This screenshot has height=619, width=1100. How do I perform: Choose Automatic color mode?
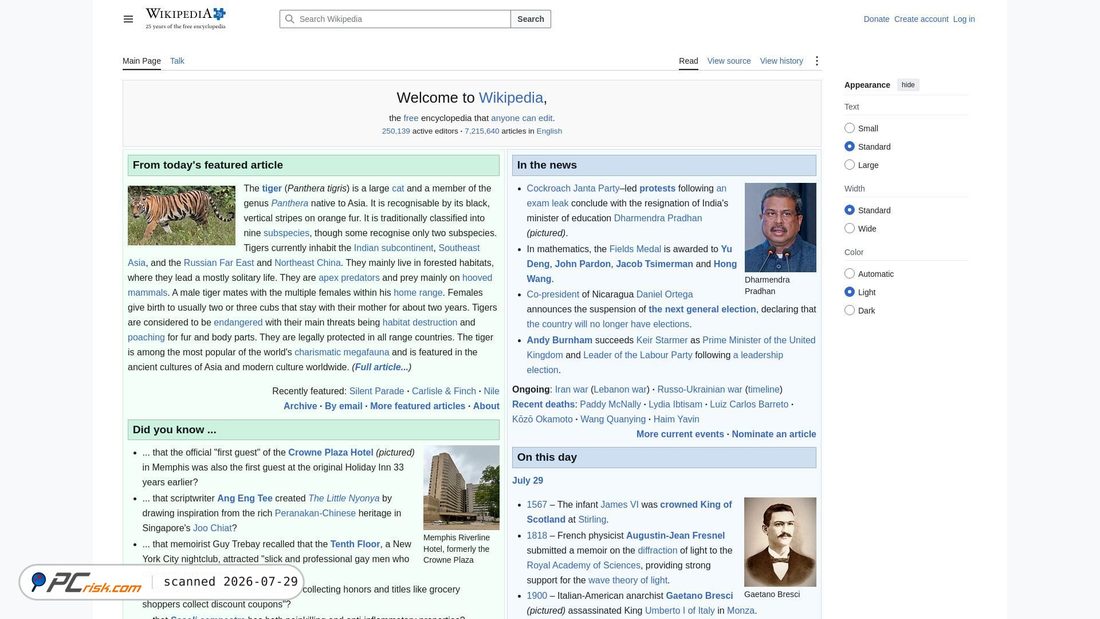[x=850, y=274]
